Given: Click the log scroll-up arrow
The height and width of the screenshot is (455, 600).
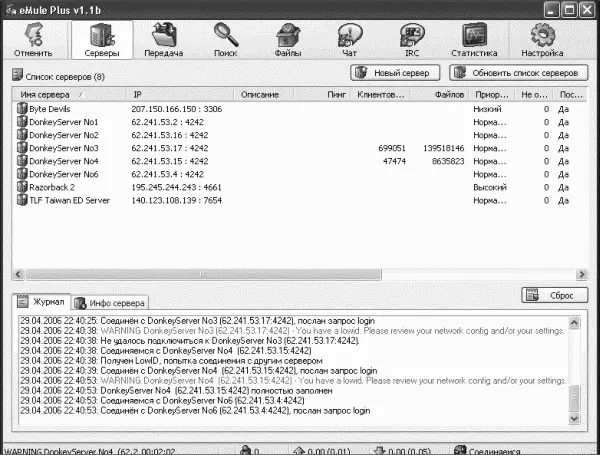Looking at the screenshot, I should point(574,323).
